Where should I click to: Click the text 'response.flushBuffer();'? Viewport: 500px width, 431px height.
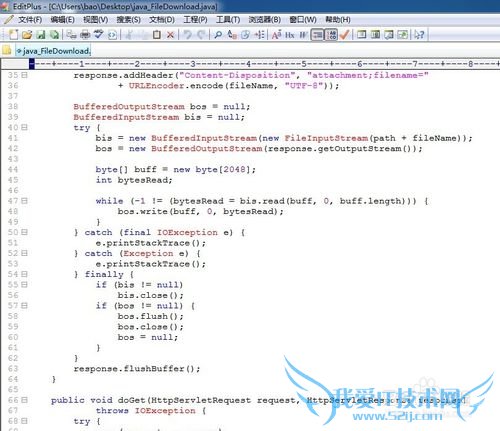pos(137,369)
